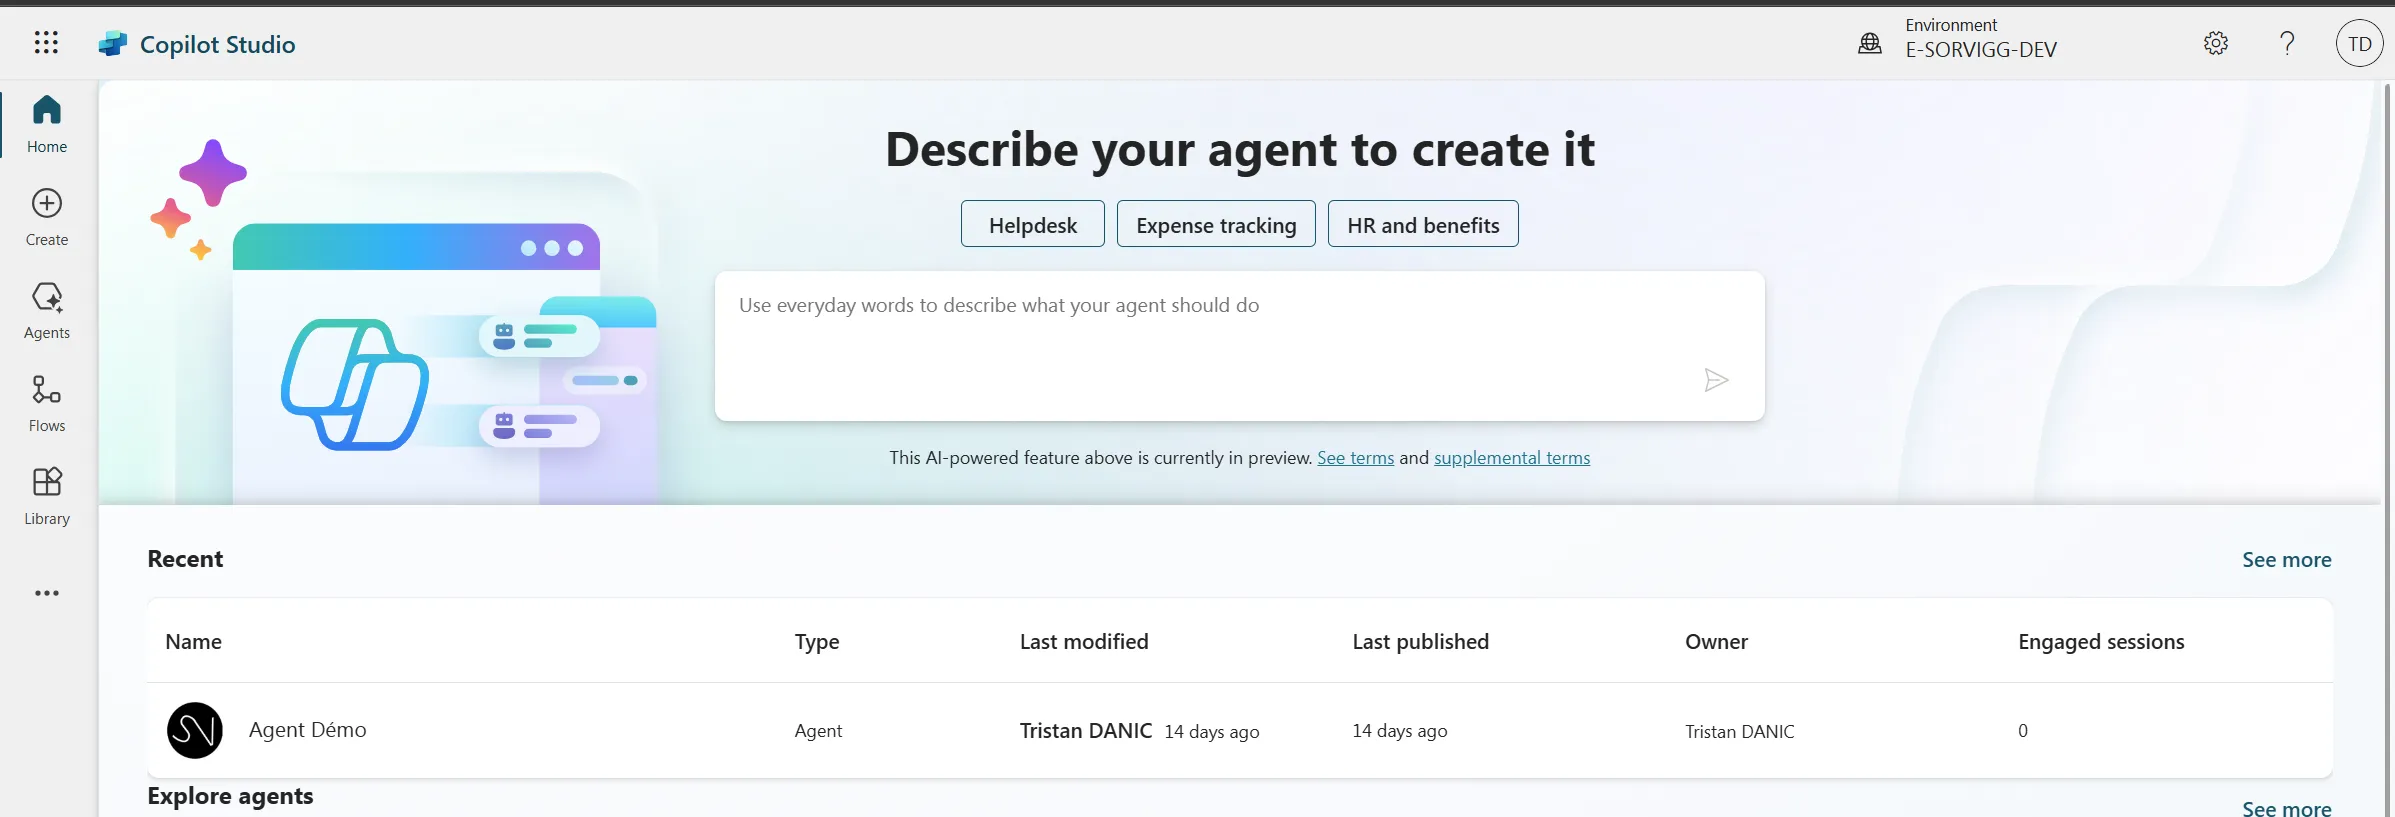Open the TD account profile menu

2360,43
